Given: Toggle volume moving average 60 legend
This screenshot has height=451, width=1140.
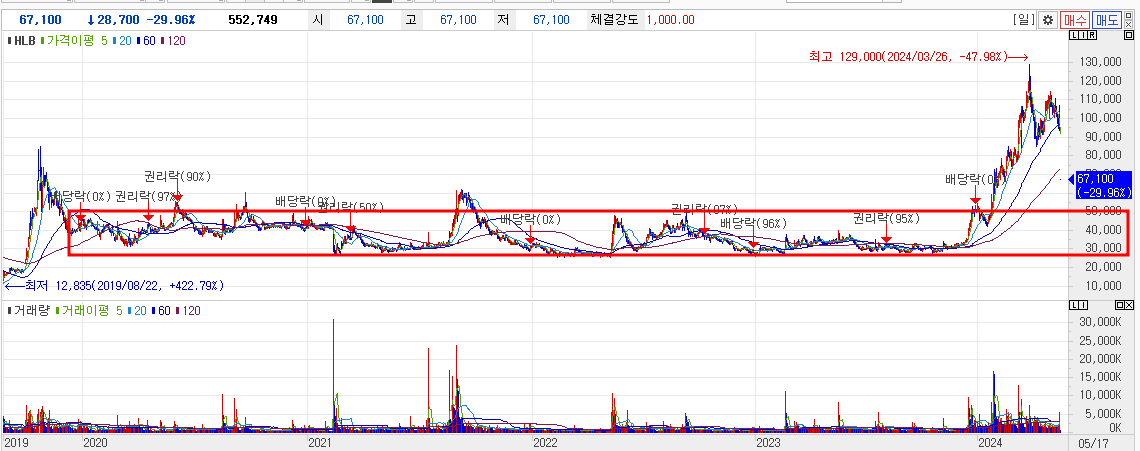Looking at the screenshot, I should [161, 311].
